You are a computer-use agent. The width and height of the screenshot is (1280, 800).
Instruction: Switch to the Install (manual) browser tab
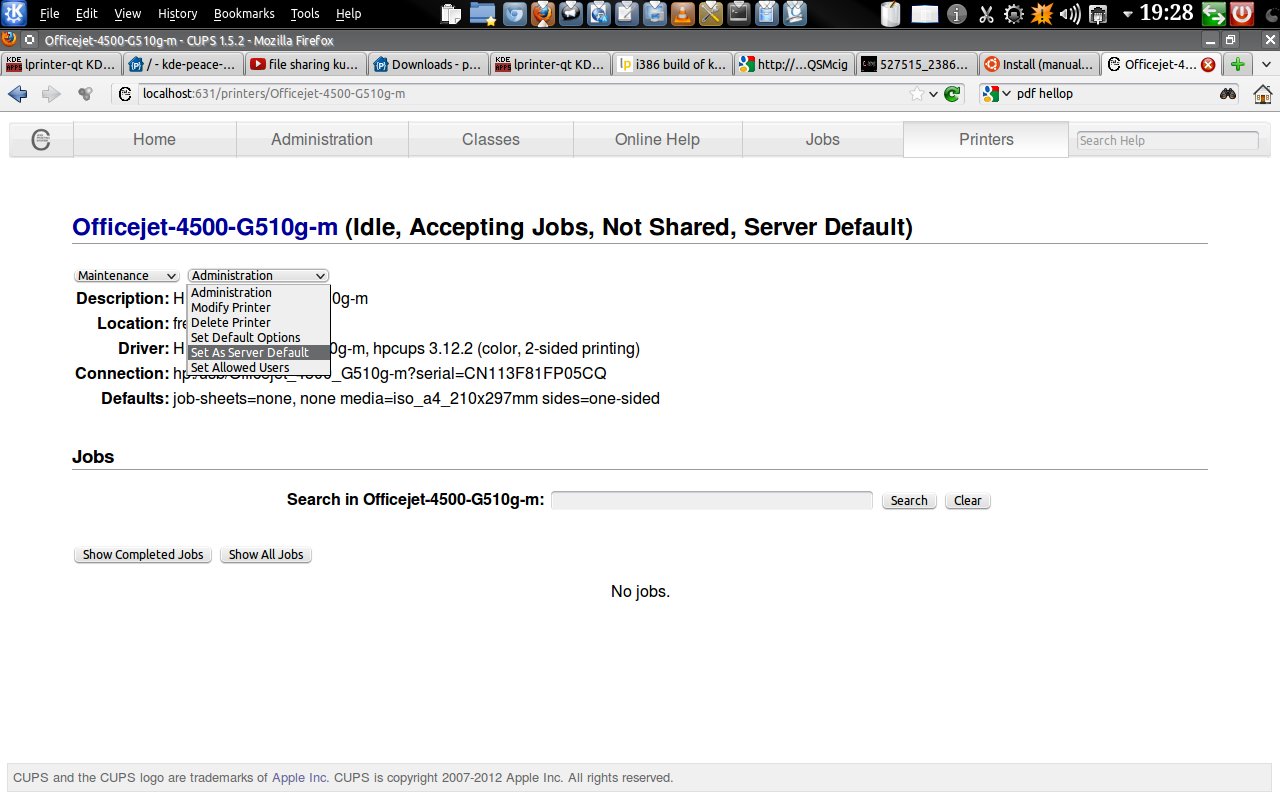coord(1038,64)
